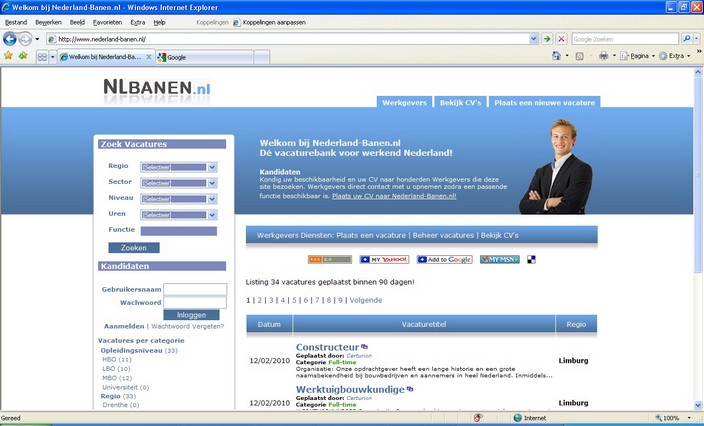
Task: Open the Werktuigbouwkundige vacancy title
Action: (350, 390)
